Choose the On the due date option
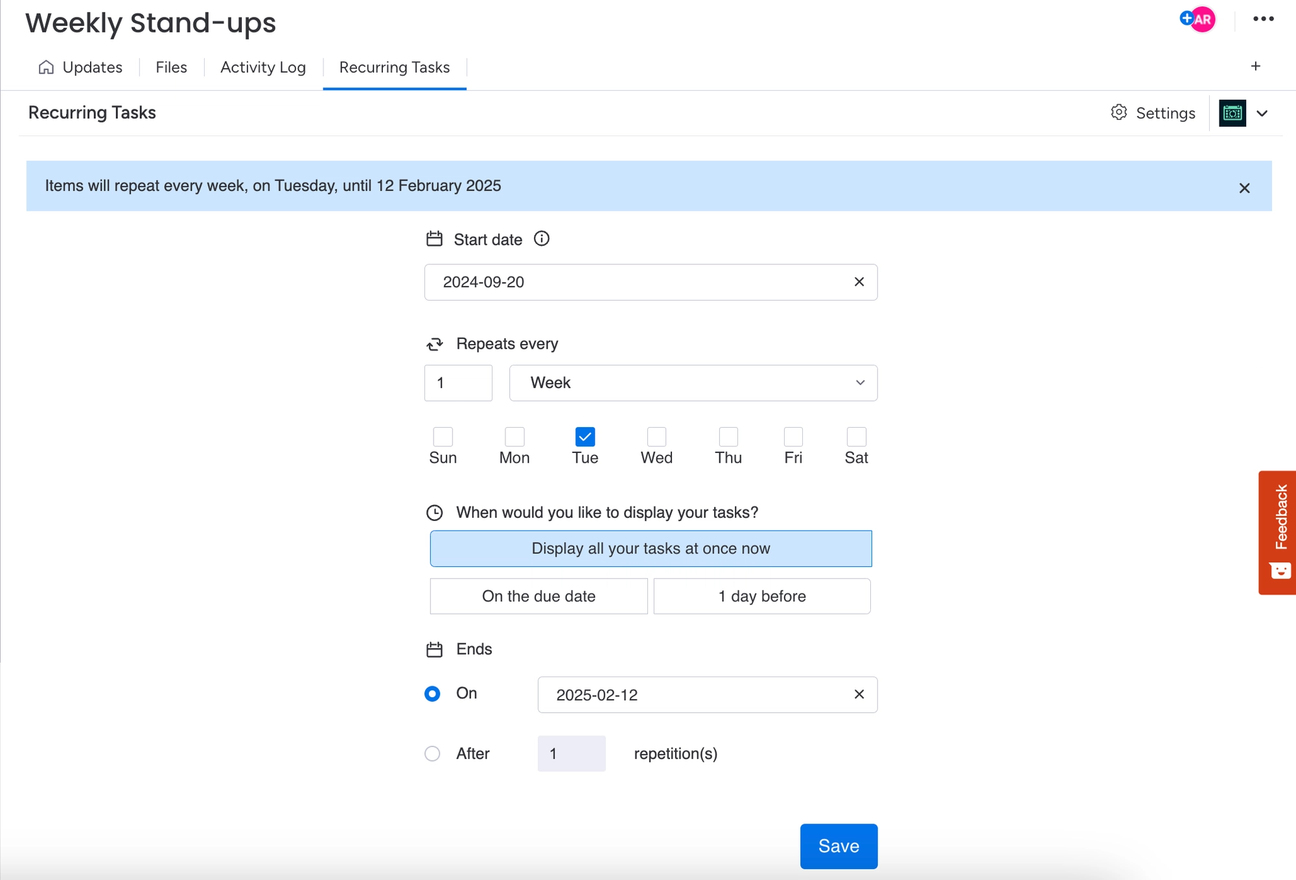 [x=538, y=596]
